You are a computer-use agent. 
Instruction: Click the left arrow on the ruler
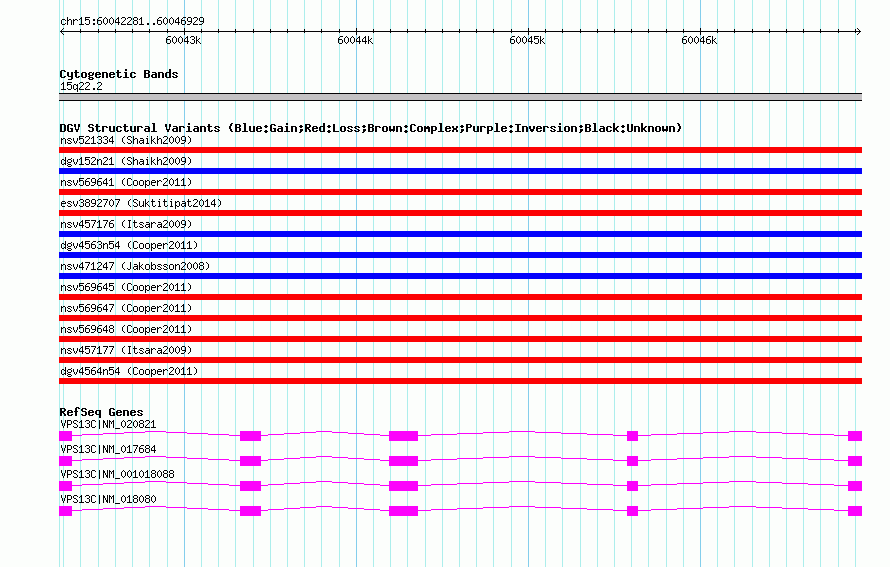click(62, 32)
